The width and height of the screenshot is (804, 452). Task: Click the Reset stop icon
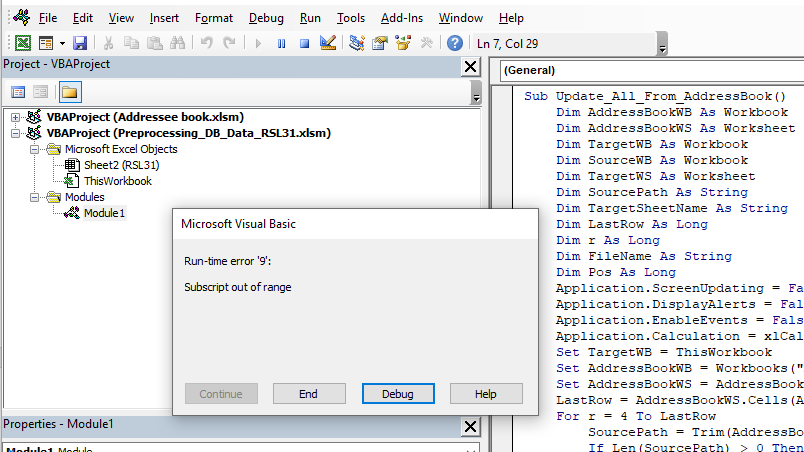(305, 44)
